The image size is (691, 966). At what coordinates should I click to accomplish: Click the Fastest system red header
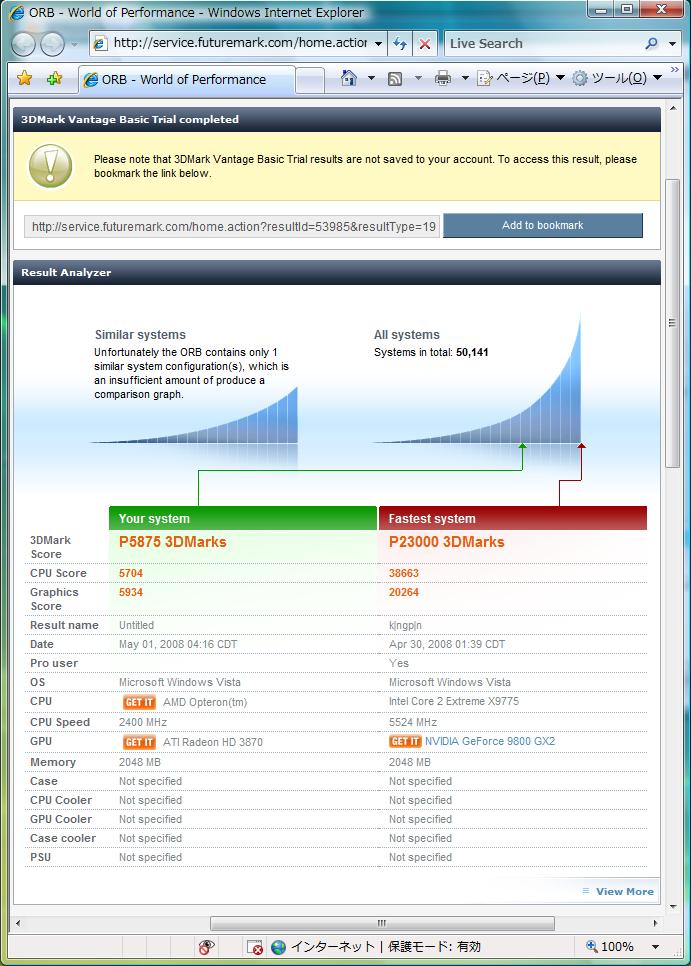[x=513, y=518]
